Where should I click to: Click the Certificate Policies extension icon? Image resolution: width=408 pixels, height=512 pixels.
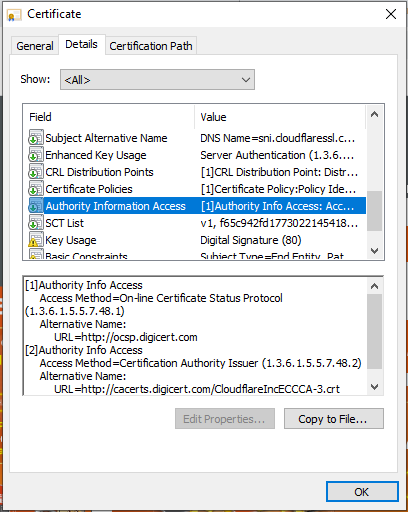36,189
